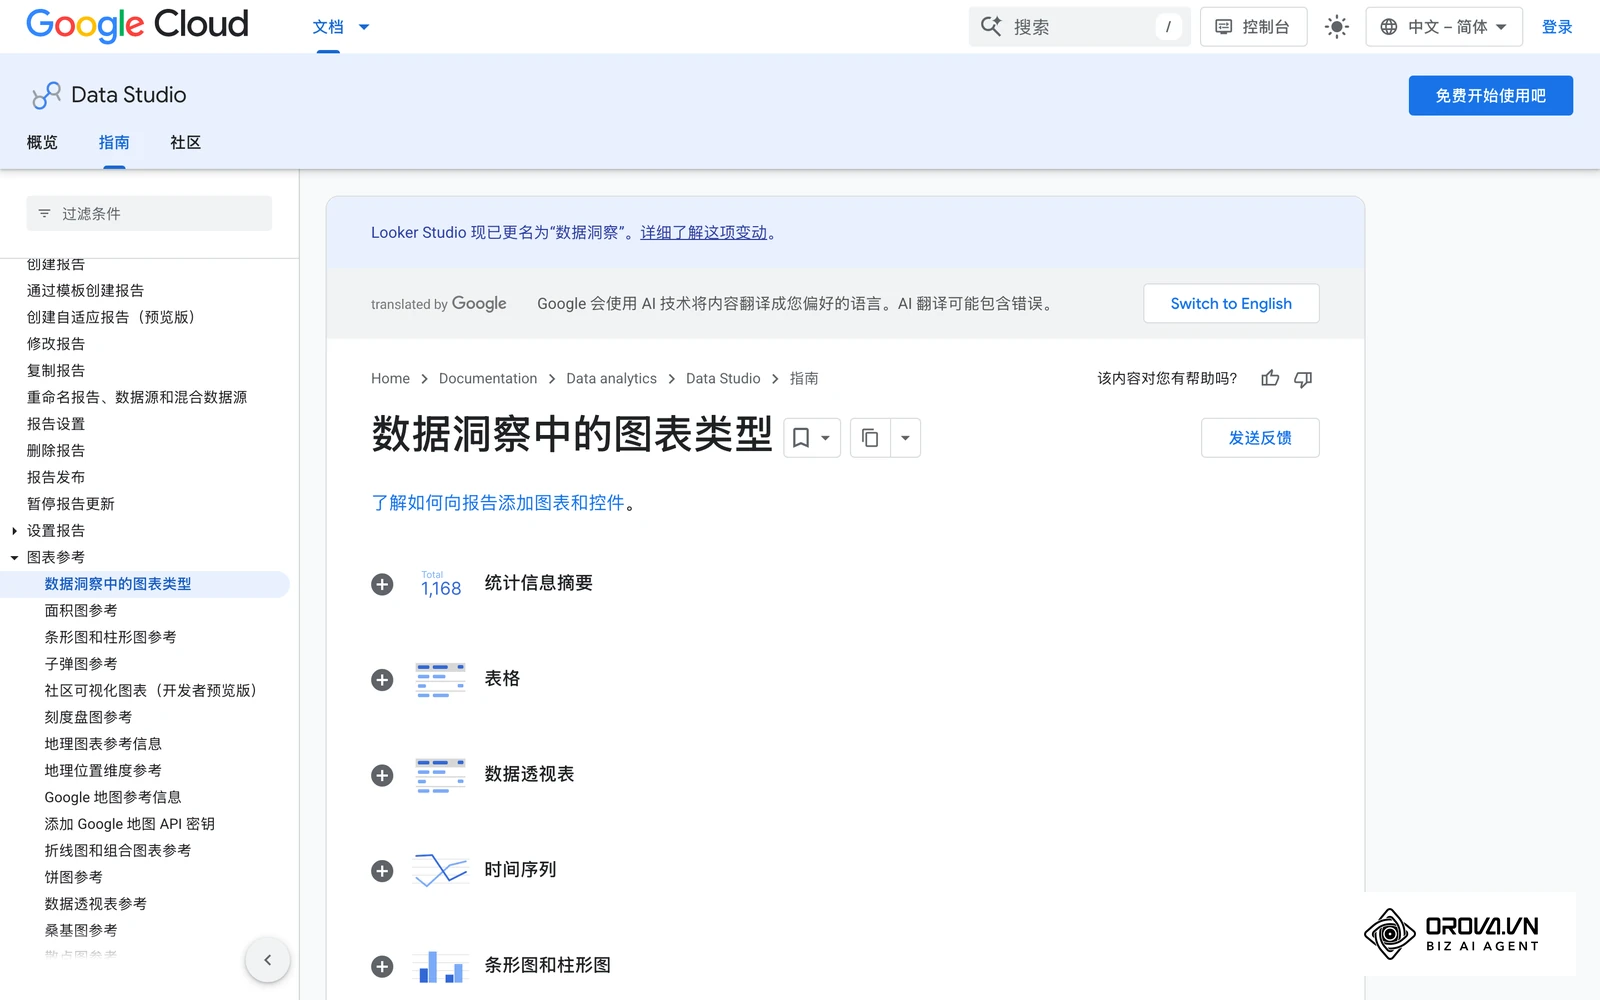Click the 免费开始使用吧 button
Viewport: 1600px width, 1000px height.
pyautogui.click(x=1490, y=96)
